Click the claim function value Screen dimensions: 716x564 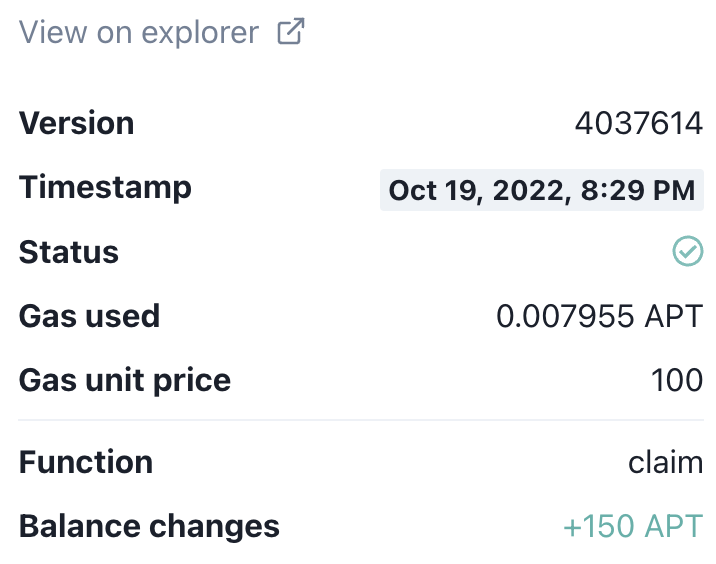coord(665,462)
